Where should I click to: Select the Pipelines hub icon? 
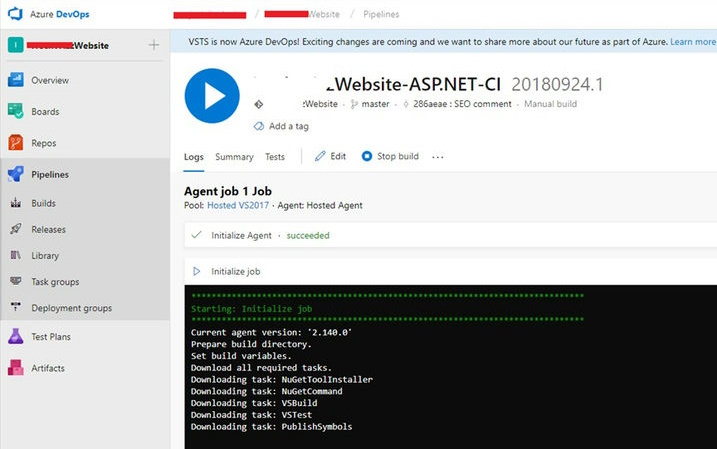tap(16, 174)
